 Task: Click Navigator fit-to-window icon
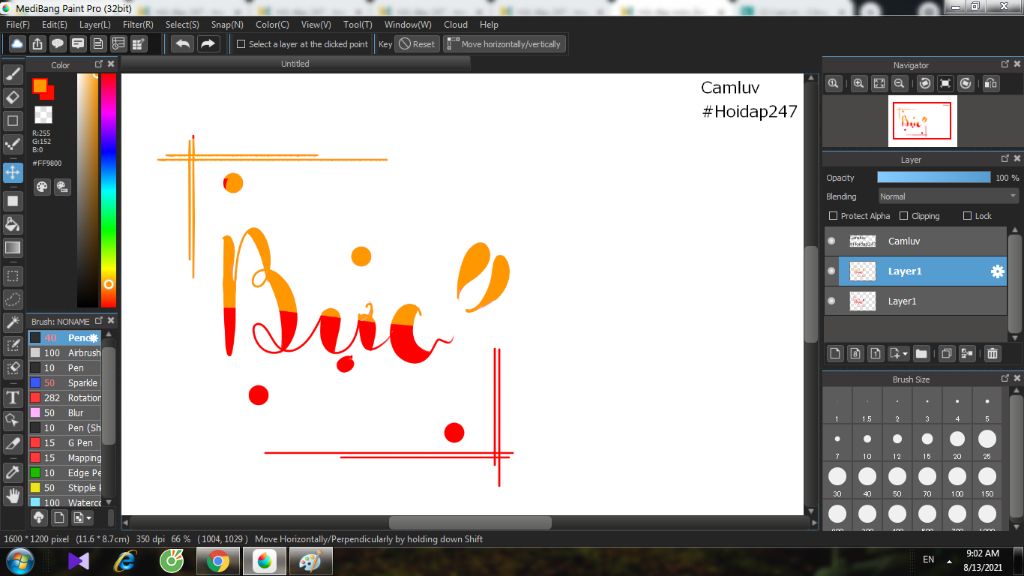coord(879,84)
